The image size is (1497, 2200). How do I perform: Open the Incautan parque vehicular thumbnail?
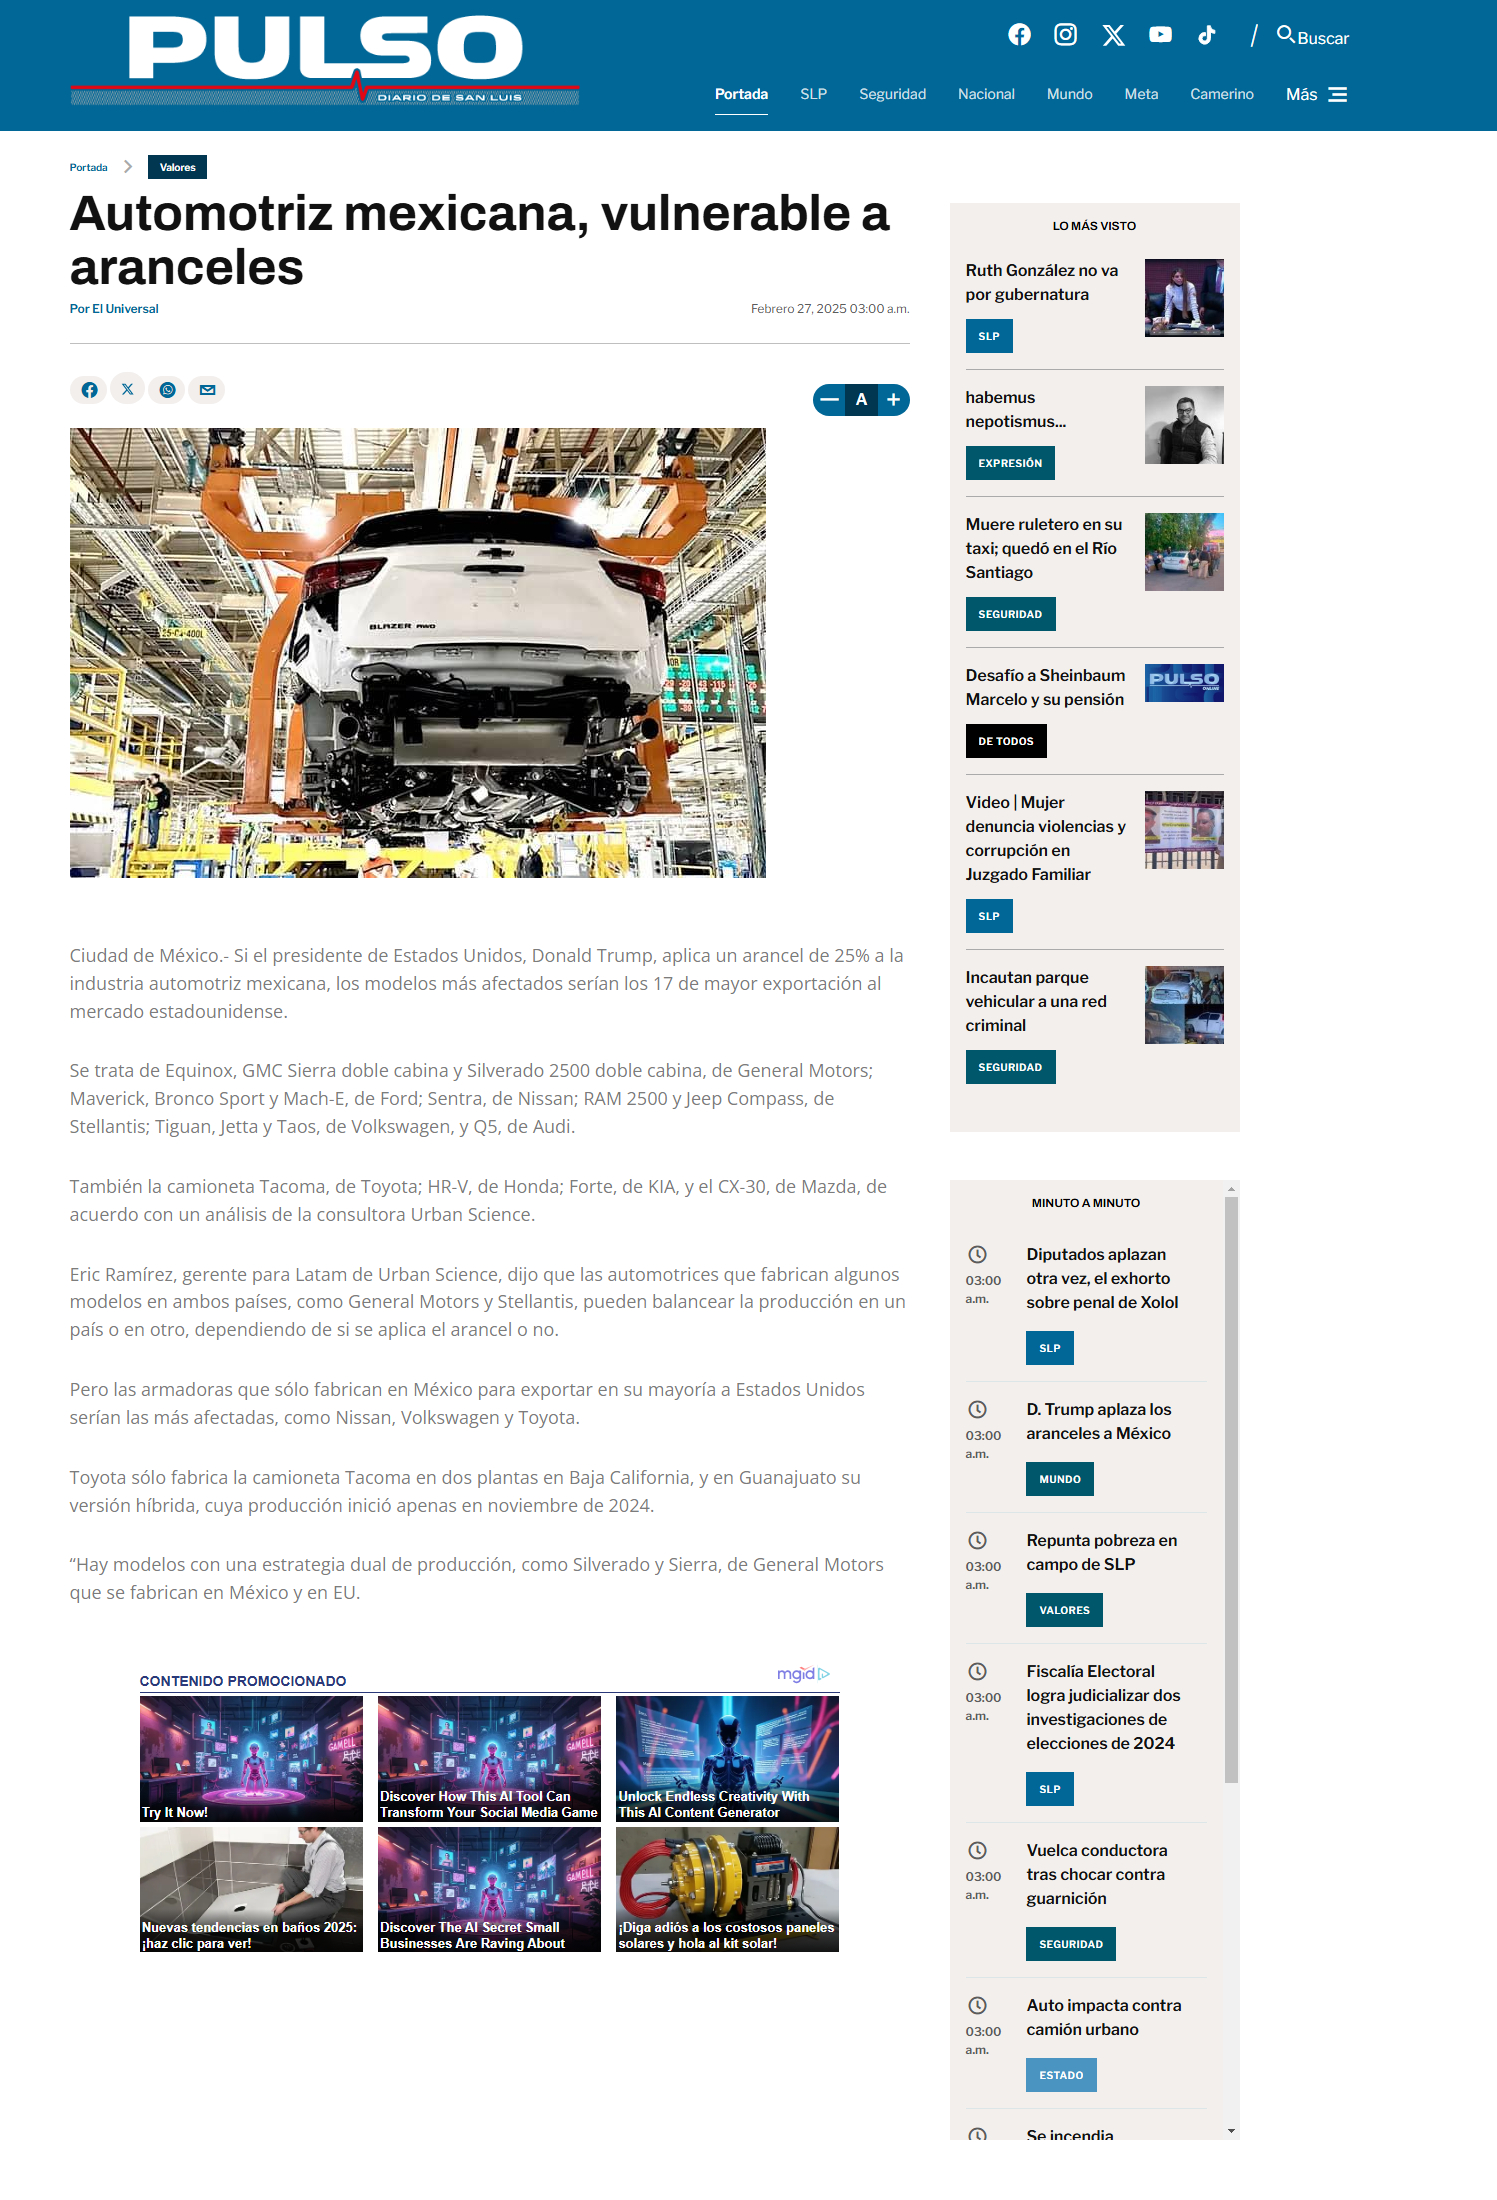[x=1184, y=1005]
